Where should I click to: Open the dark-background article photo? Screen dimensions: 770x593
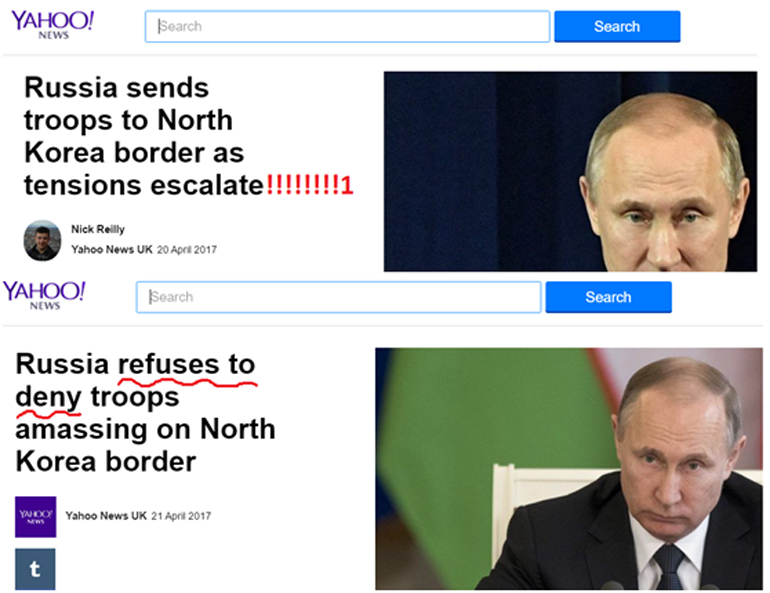click(570, 171)
